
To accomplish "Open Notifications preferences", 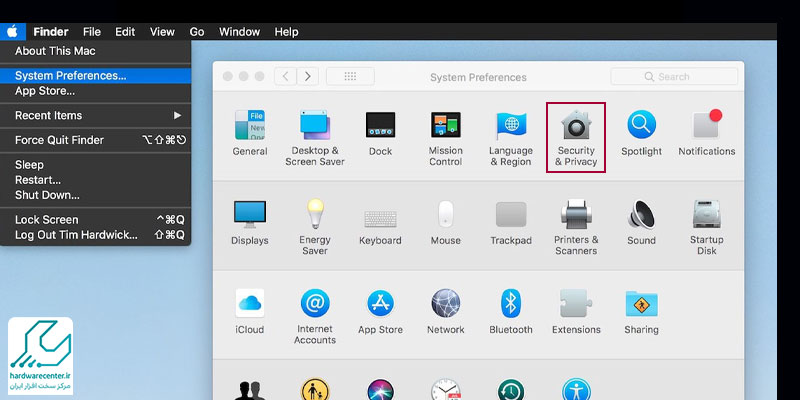I will 707,133.
